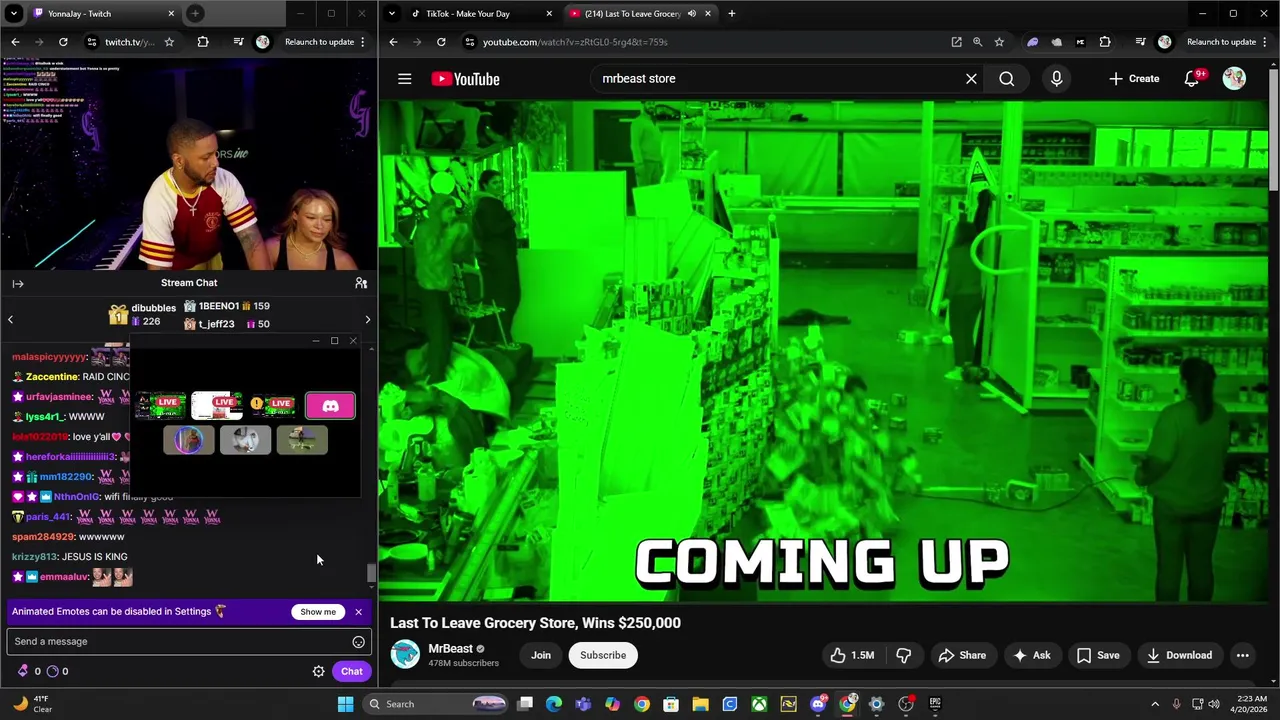Mute the YouTube tab via speaker icon
1280x720 pixels.
coord(691,14)
